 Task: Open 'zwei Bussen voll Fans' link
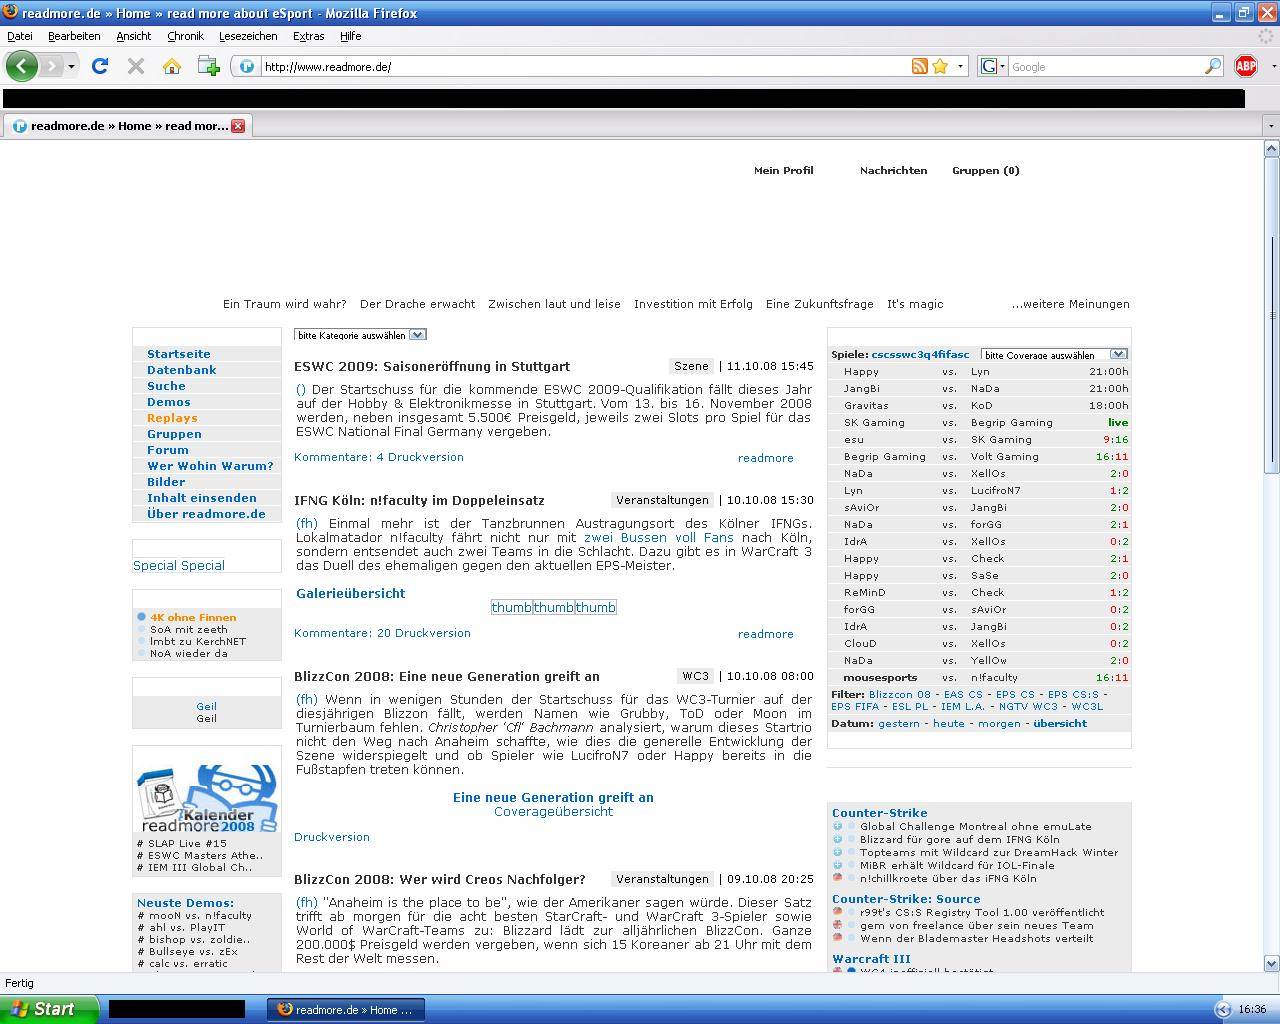pos(658,538)
